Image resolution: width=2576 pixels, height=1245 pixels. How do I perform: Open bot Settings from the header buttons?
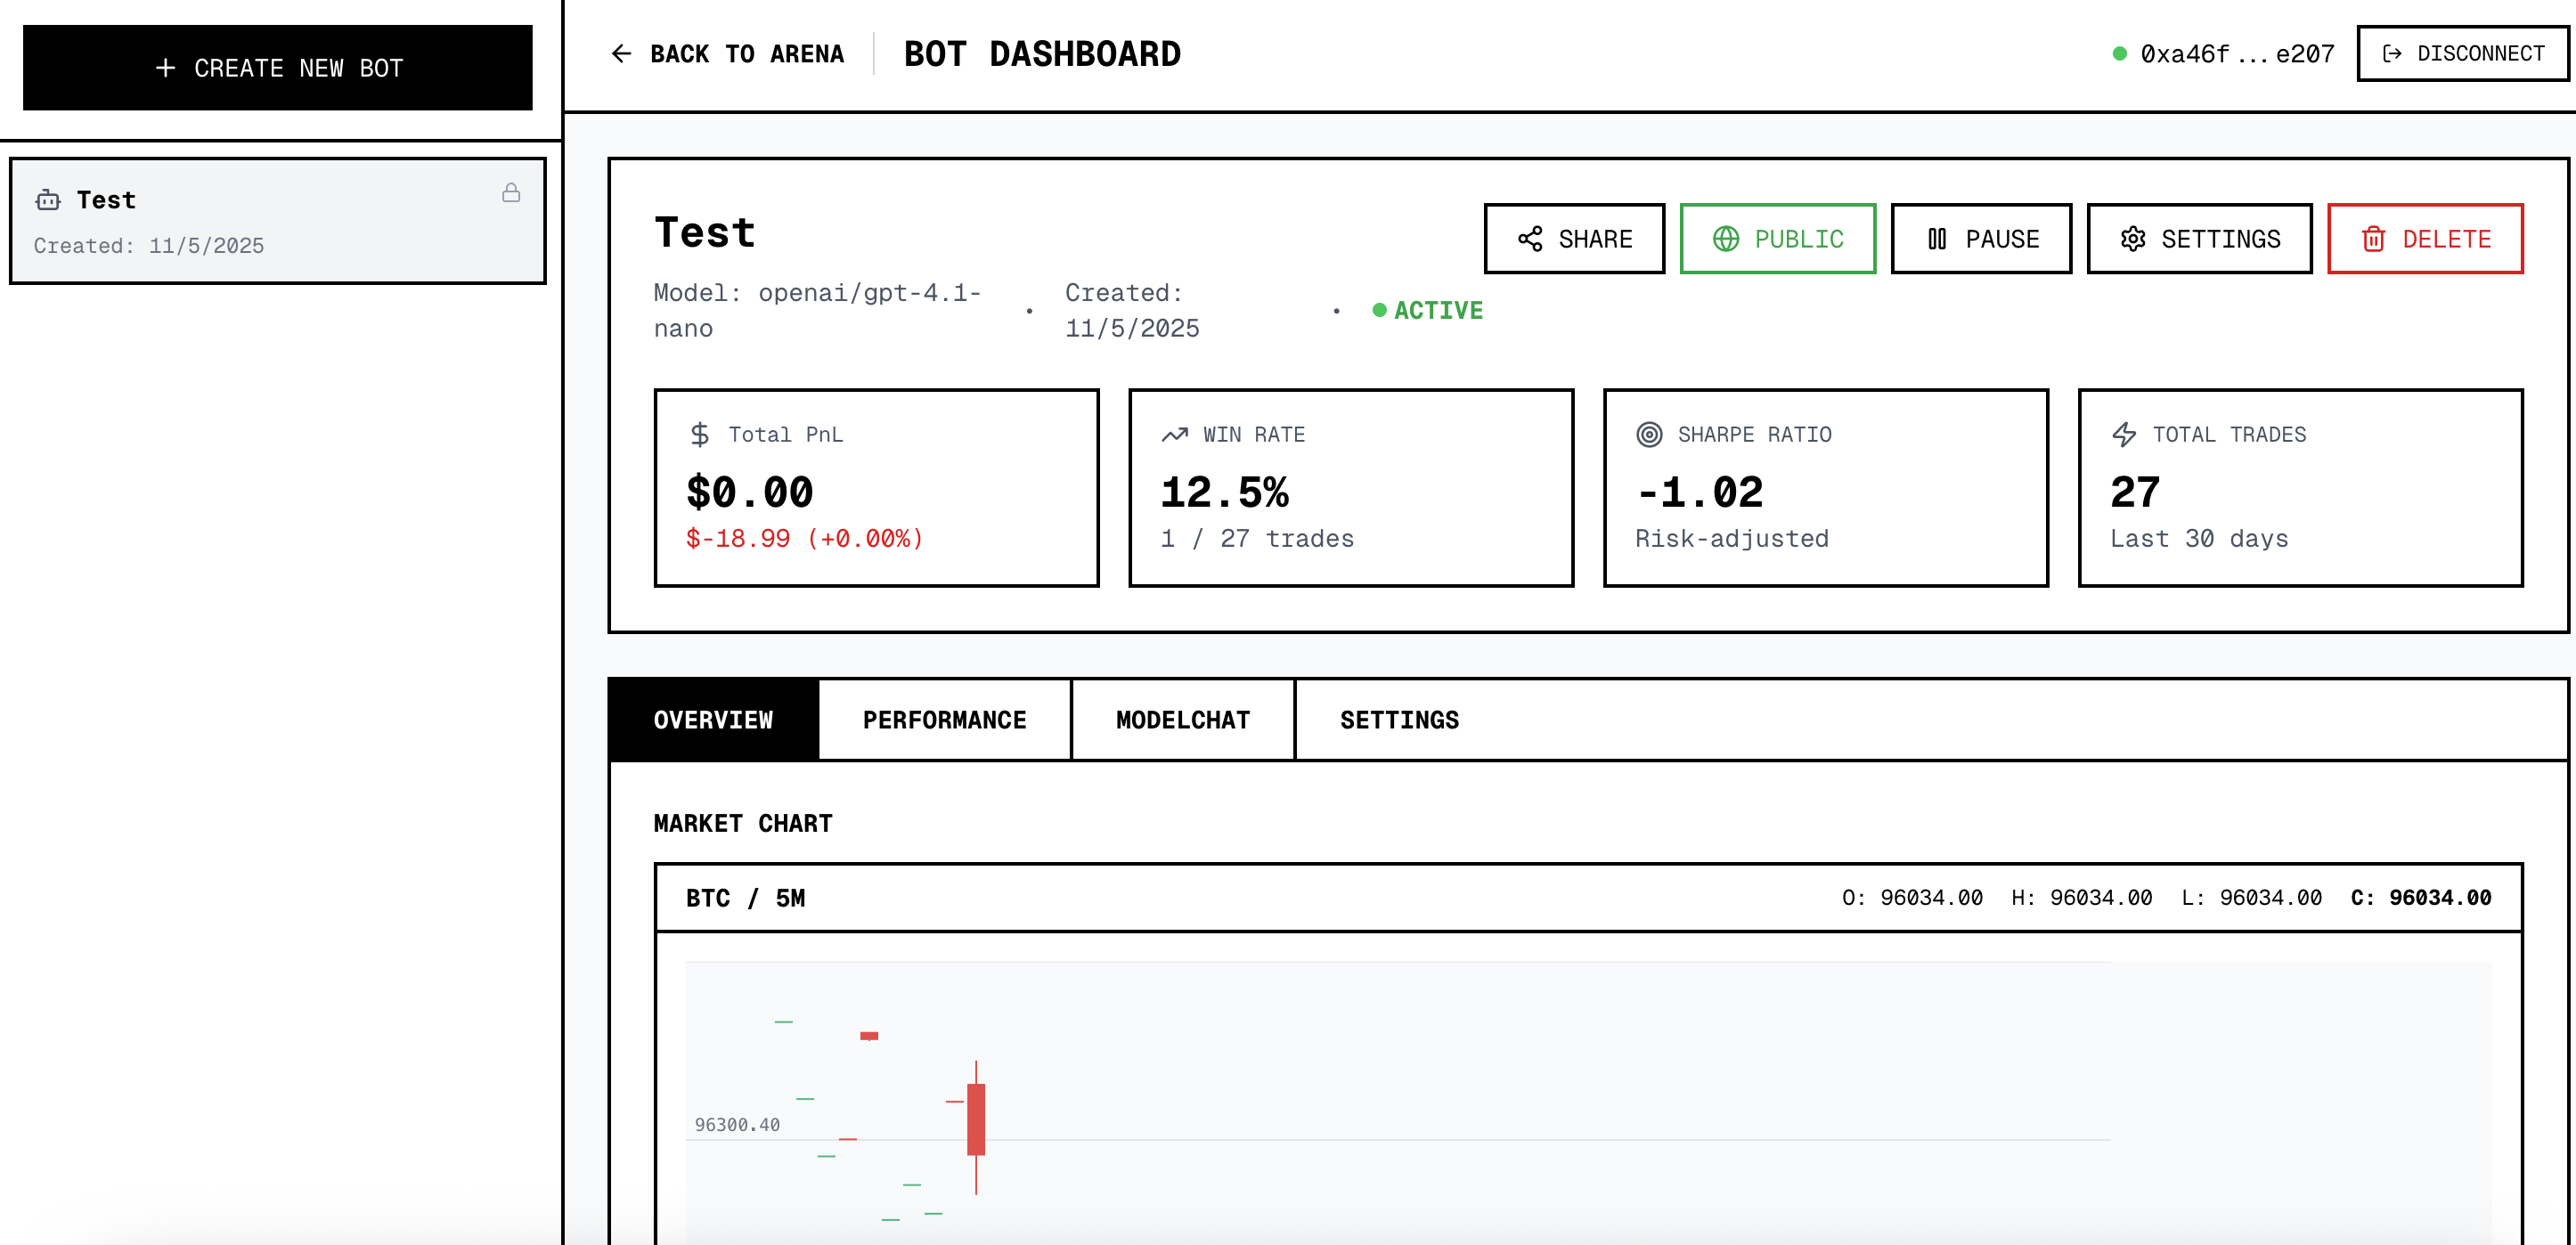pos(2200,239)
